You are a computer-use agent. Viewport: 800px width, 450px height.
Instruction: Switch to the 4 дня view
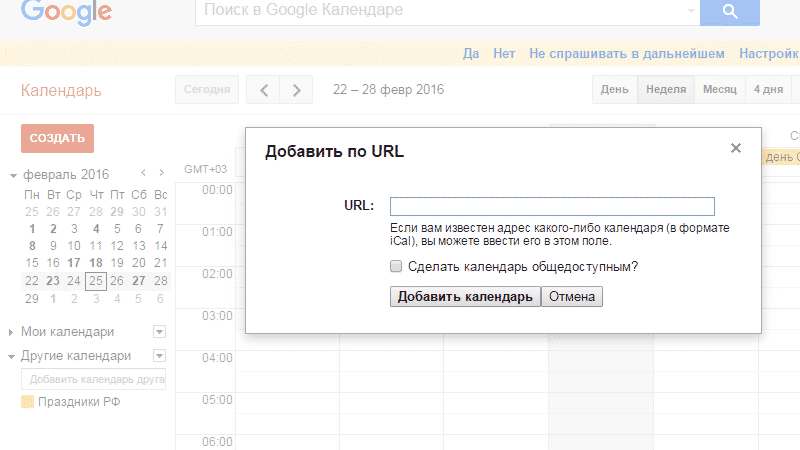click(768, 90)
